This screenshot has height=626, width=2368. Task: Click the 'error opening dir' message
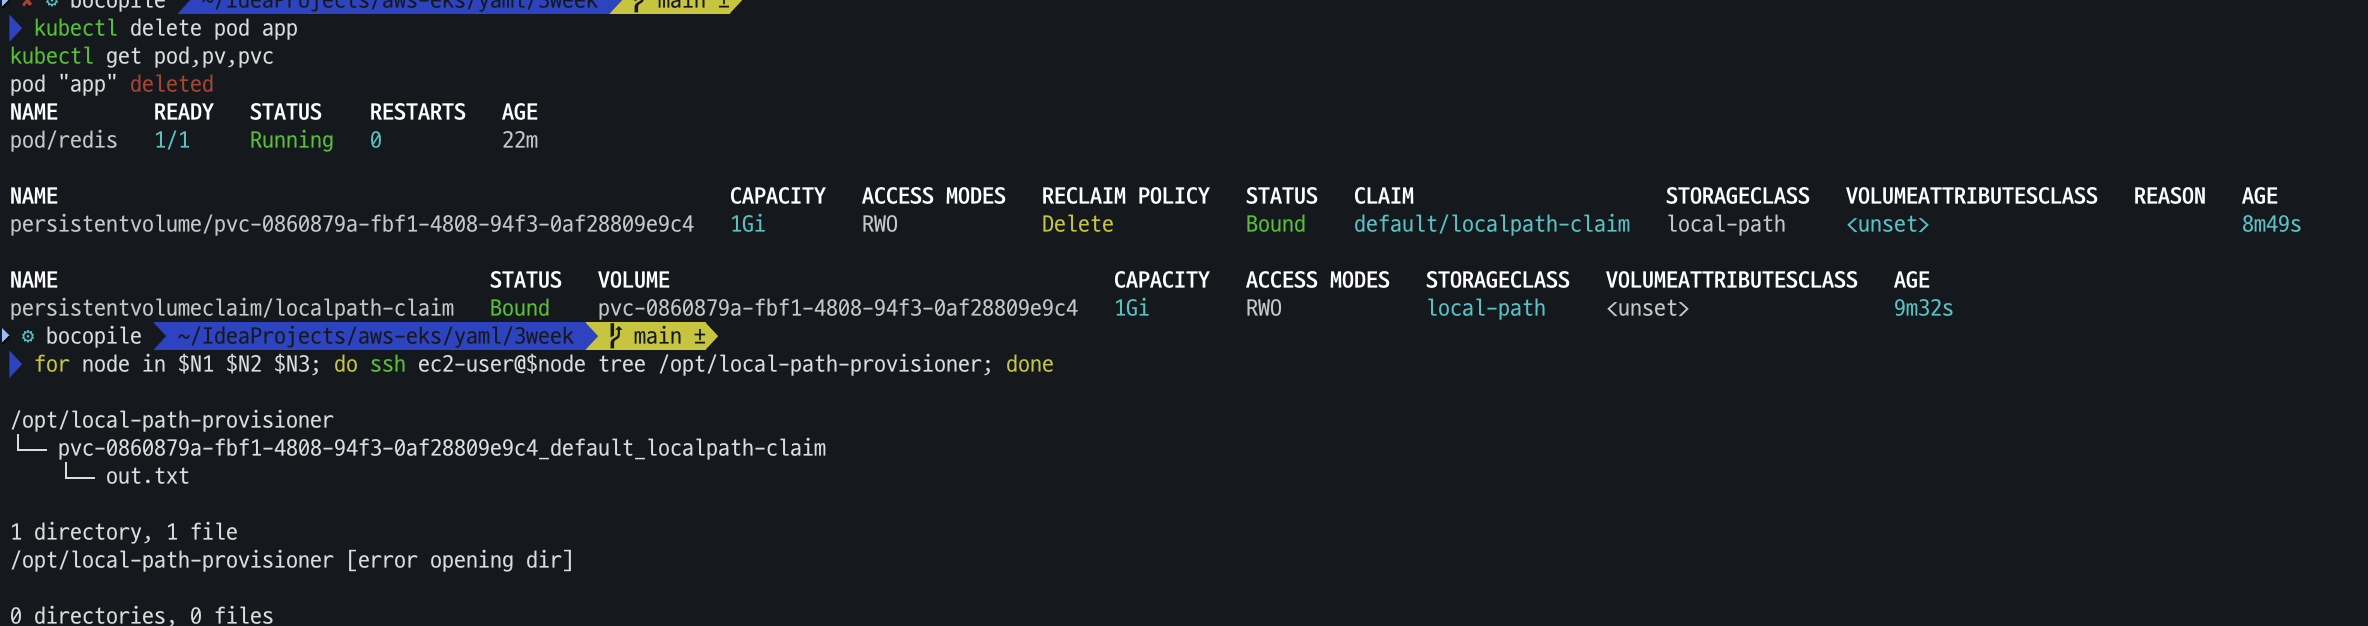pos(460,560)
